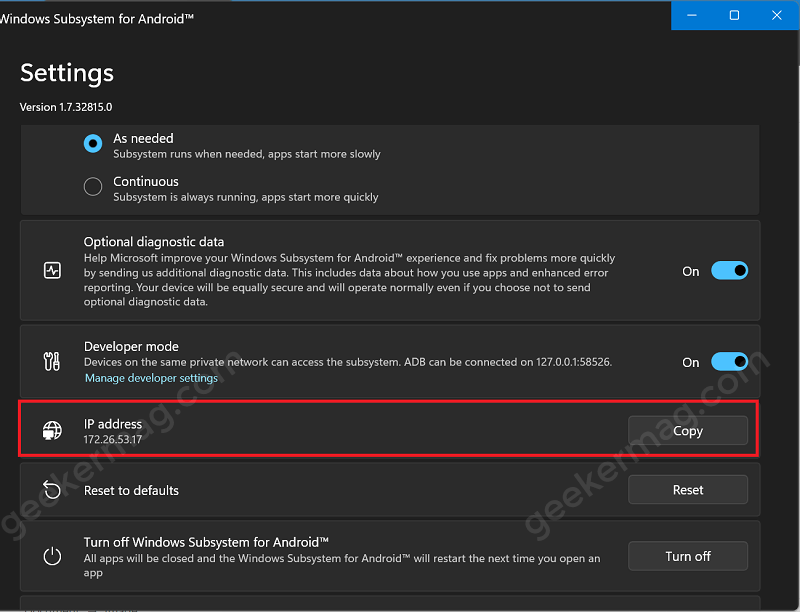Click the IP value 172.26.53.17

[x=113, y=440]
